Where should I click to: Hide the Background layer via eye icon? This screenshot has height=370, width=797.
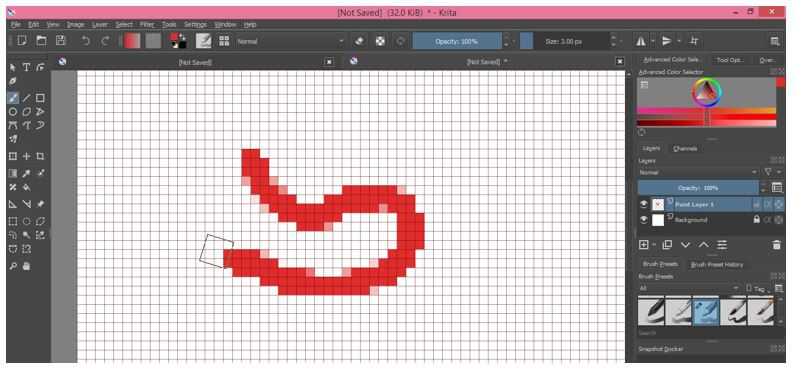pyautogui.click(x=643, y=220)
